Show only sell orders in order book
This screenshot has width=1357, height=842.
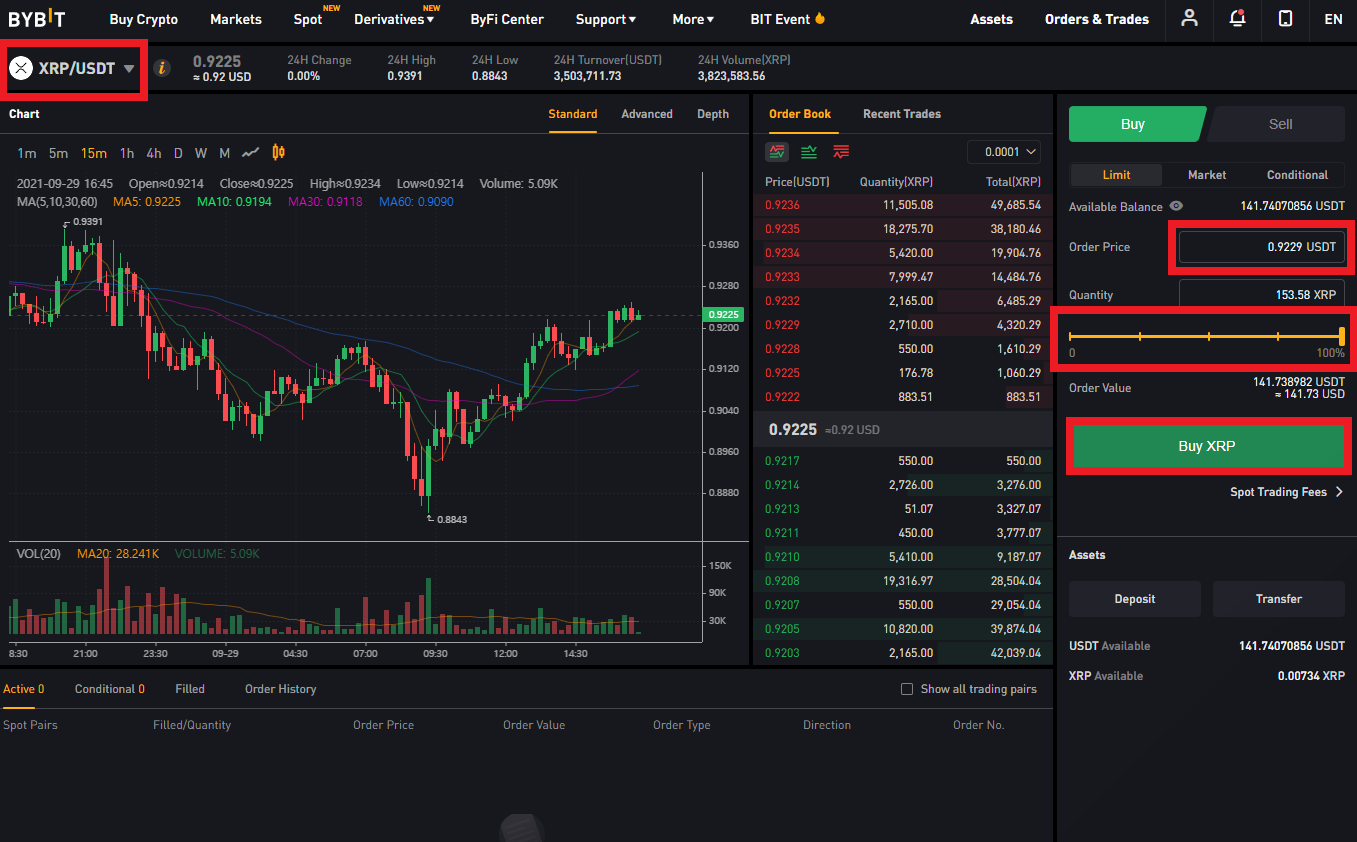pyautogui.click(x=841, y=152)
